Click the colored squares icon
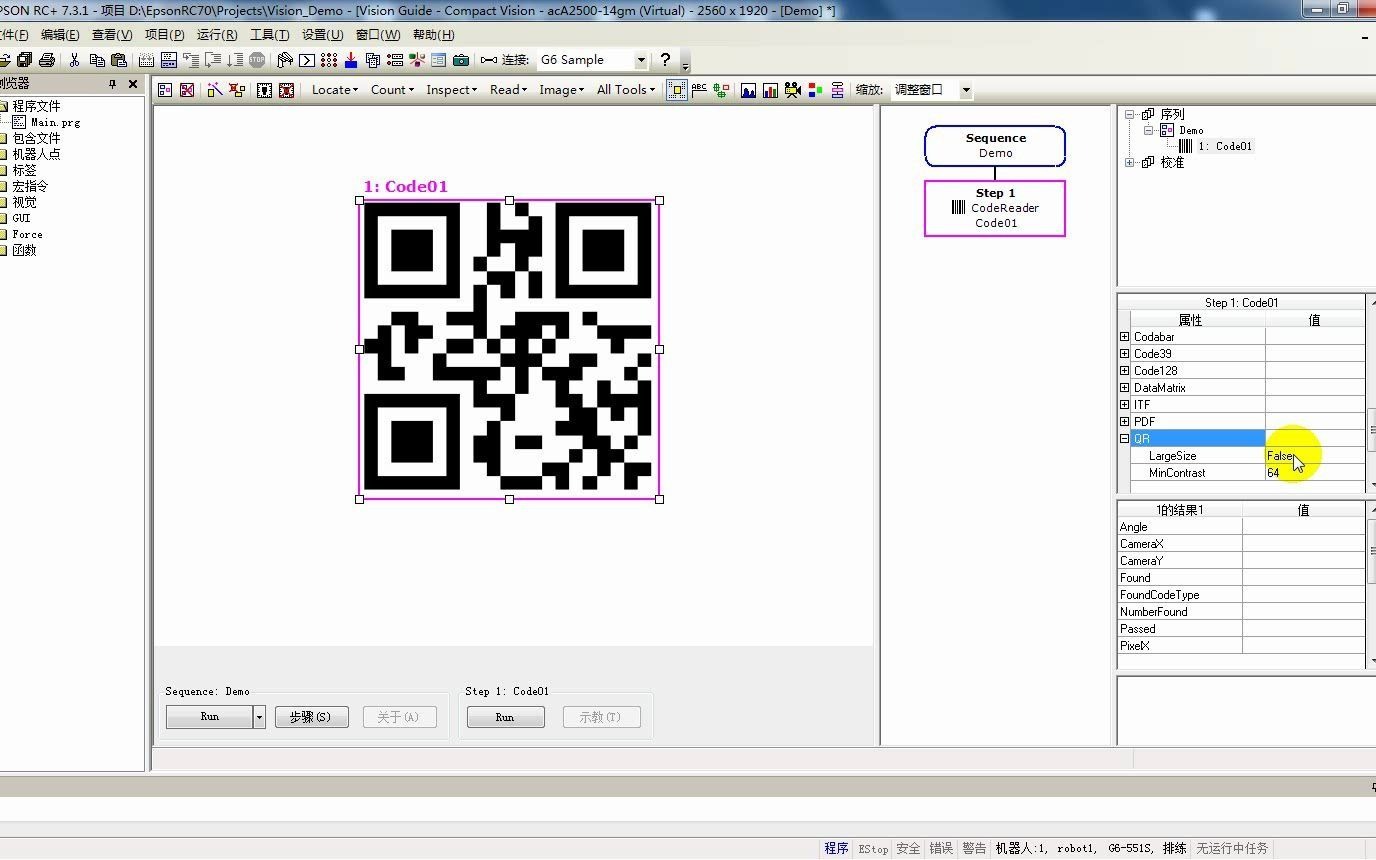 click(x=815, y=90)
